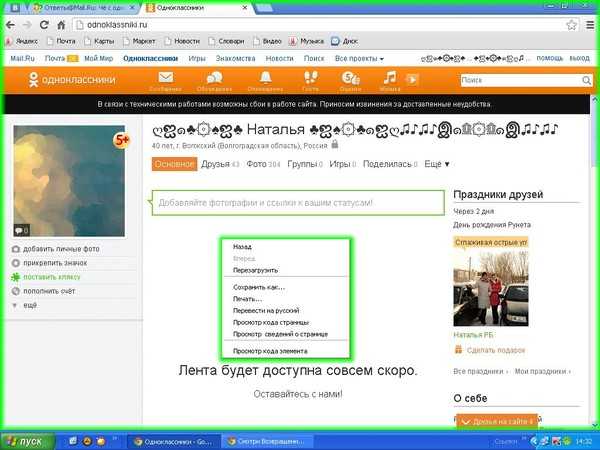Image resolution: width=600 pixels, height=450 pixels.
Task: Open the Мои праздники link
Action: tap(542, 371)
